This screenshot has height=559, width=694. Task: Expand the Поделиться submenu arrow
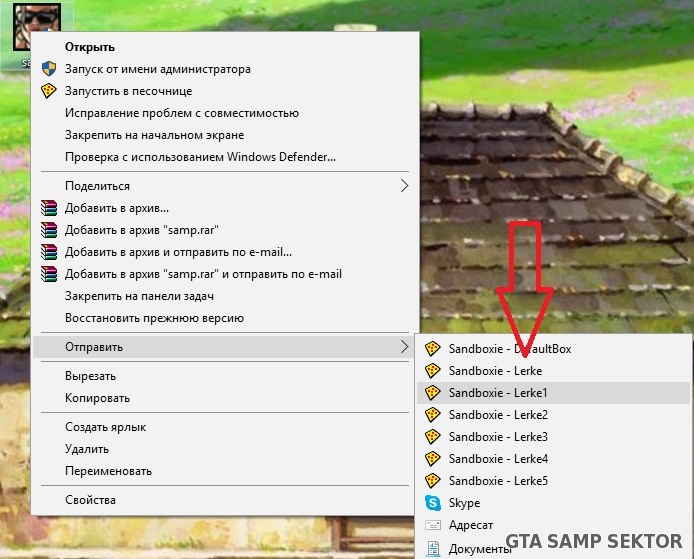pos(404,186)
